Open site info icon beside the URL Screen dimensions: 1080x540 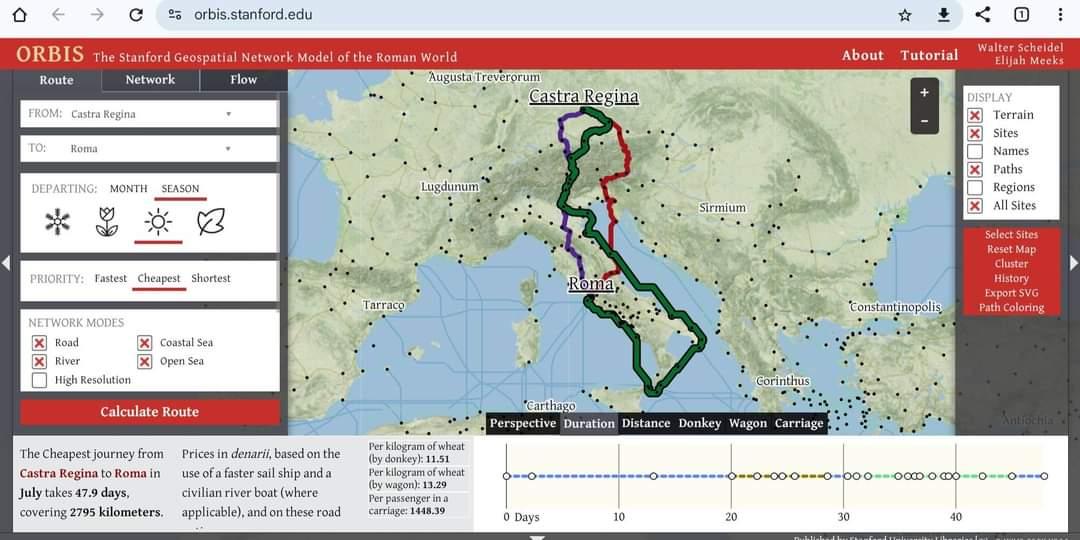tap(175, 14)
